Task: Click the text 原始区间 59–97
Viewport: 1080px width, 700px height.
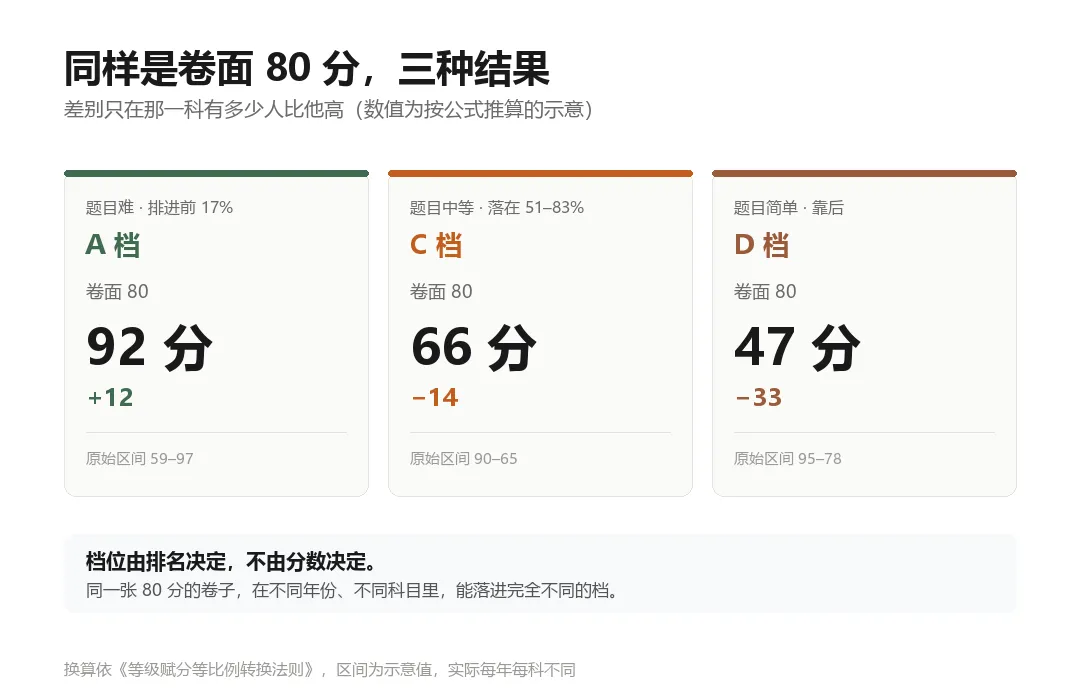Action: tap(140, 458)
